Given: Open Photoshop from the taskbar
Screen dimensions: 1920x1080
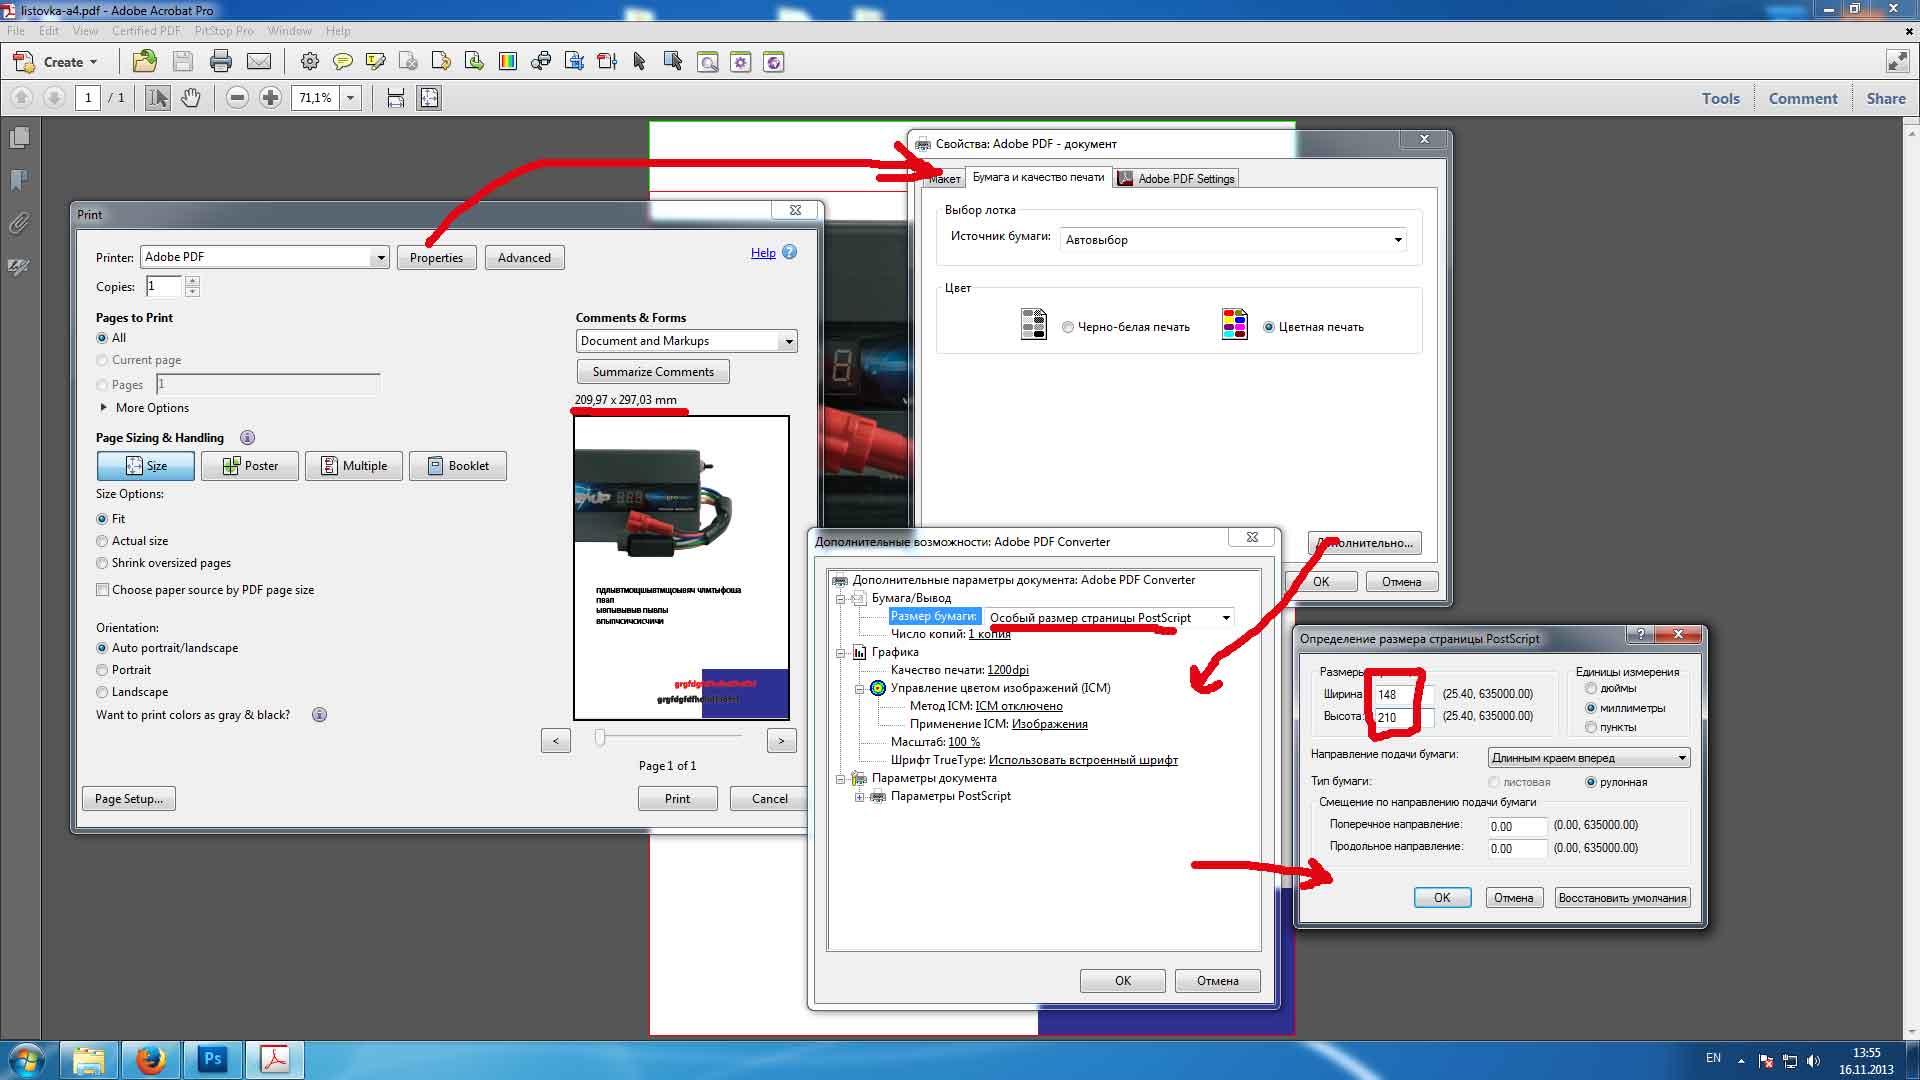Looking at the screenshot, I should tap(212, 1059).
